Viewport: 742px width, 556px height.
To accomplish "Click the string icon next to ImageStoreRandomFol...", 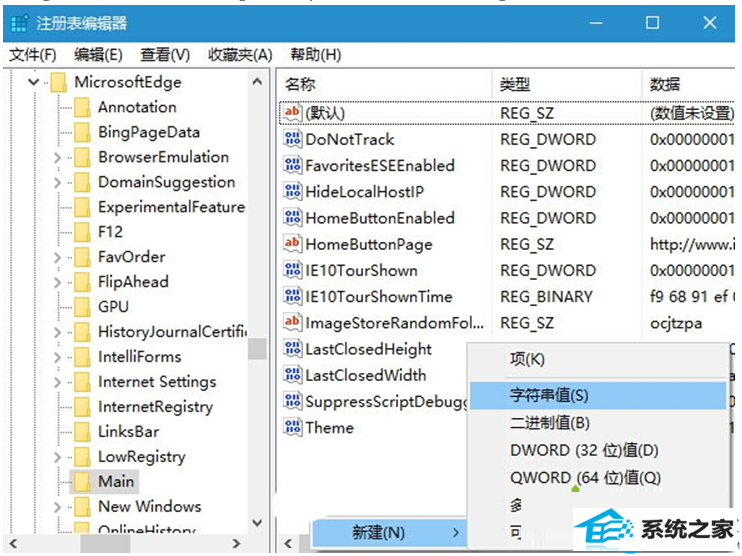I will [292, 322].
